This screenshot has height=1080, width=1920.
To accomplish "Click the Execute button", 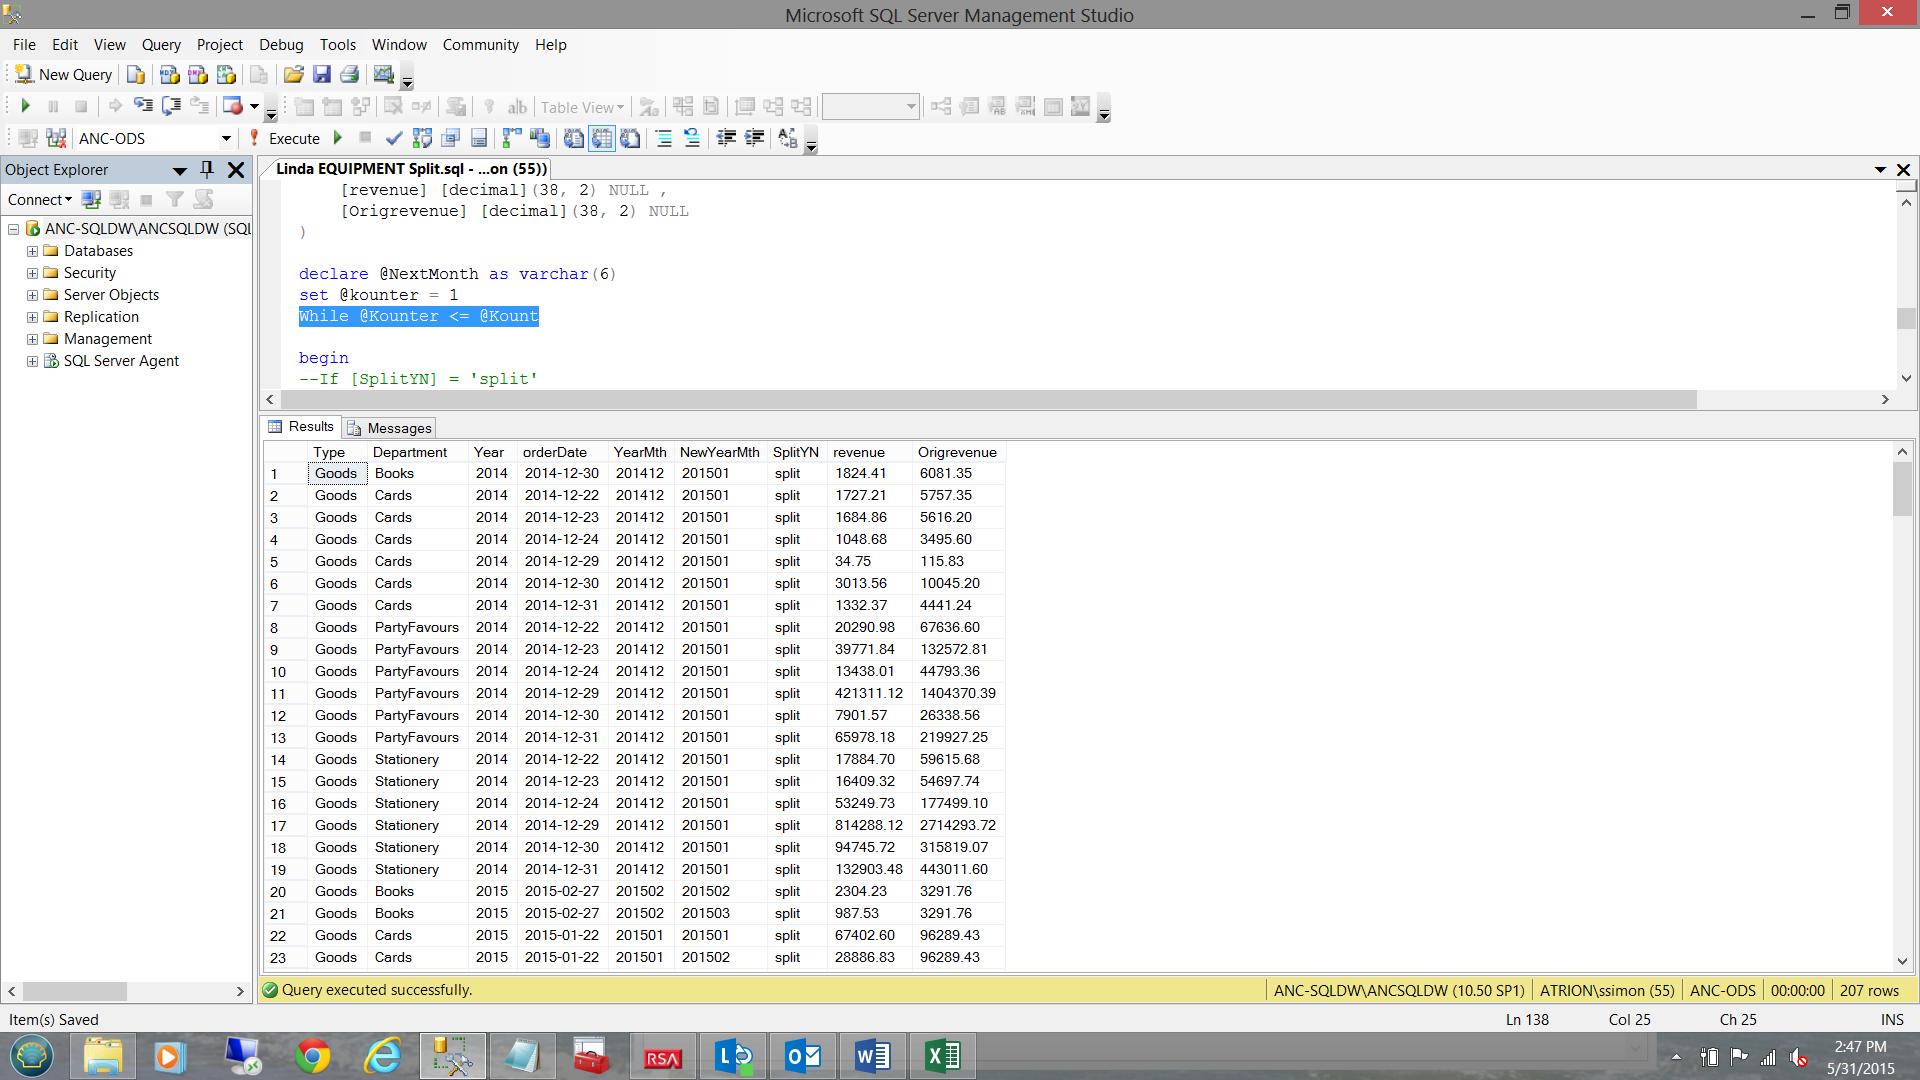I will pos(293,139).
